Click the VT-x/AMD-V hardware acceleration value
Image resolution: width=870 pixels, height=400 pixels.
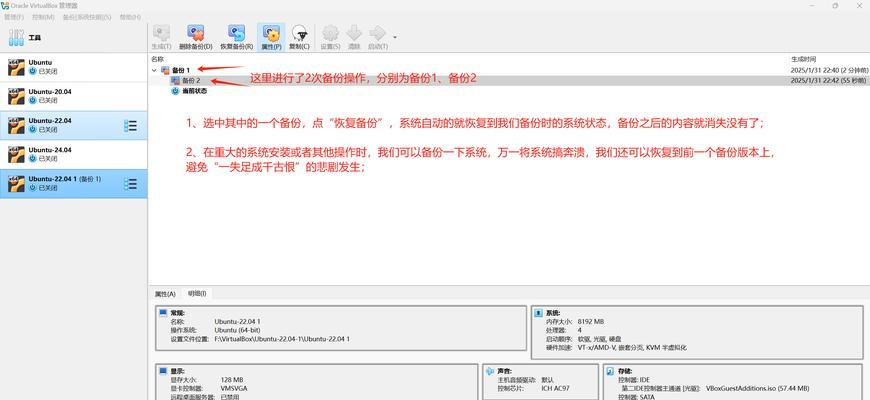(632, 348)
